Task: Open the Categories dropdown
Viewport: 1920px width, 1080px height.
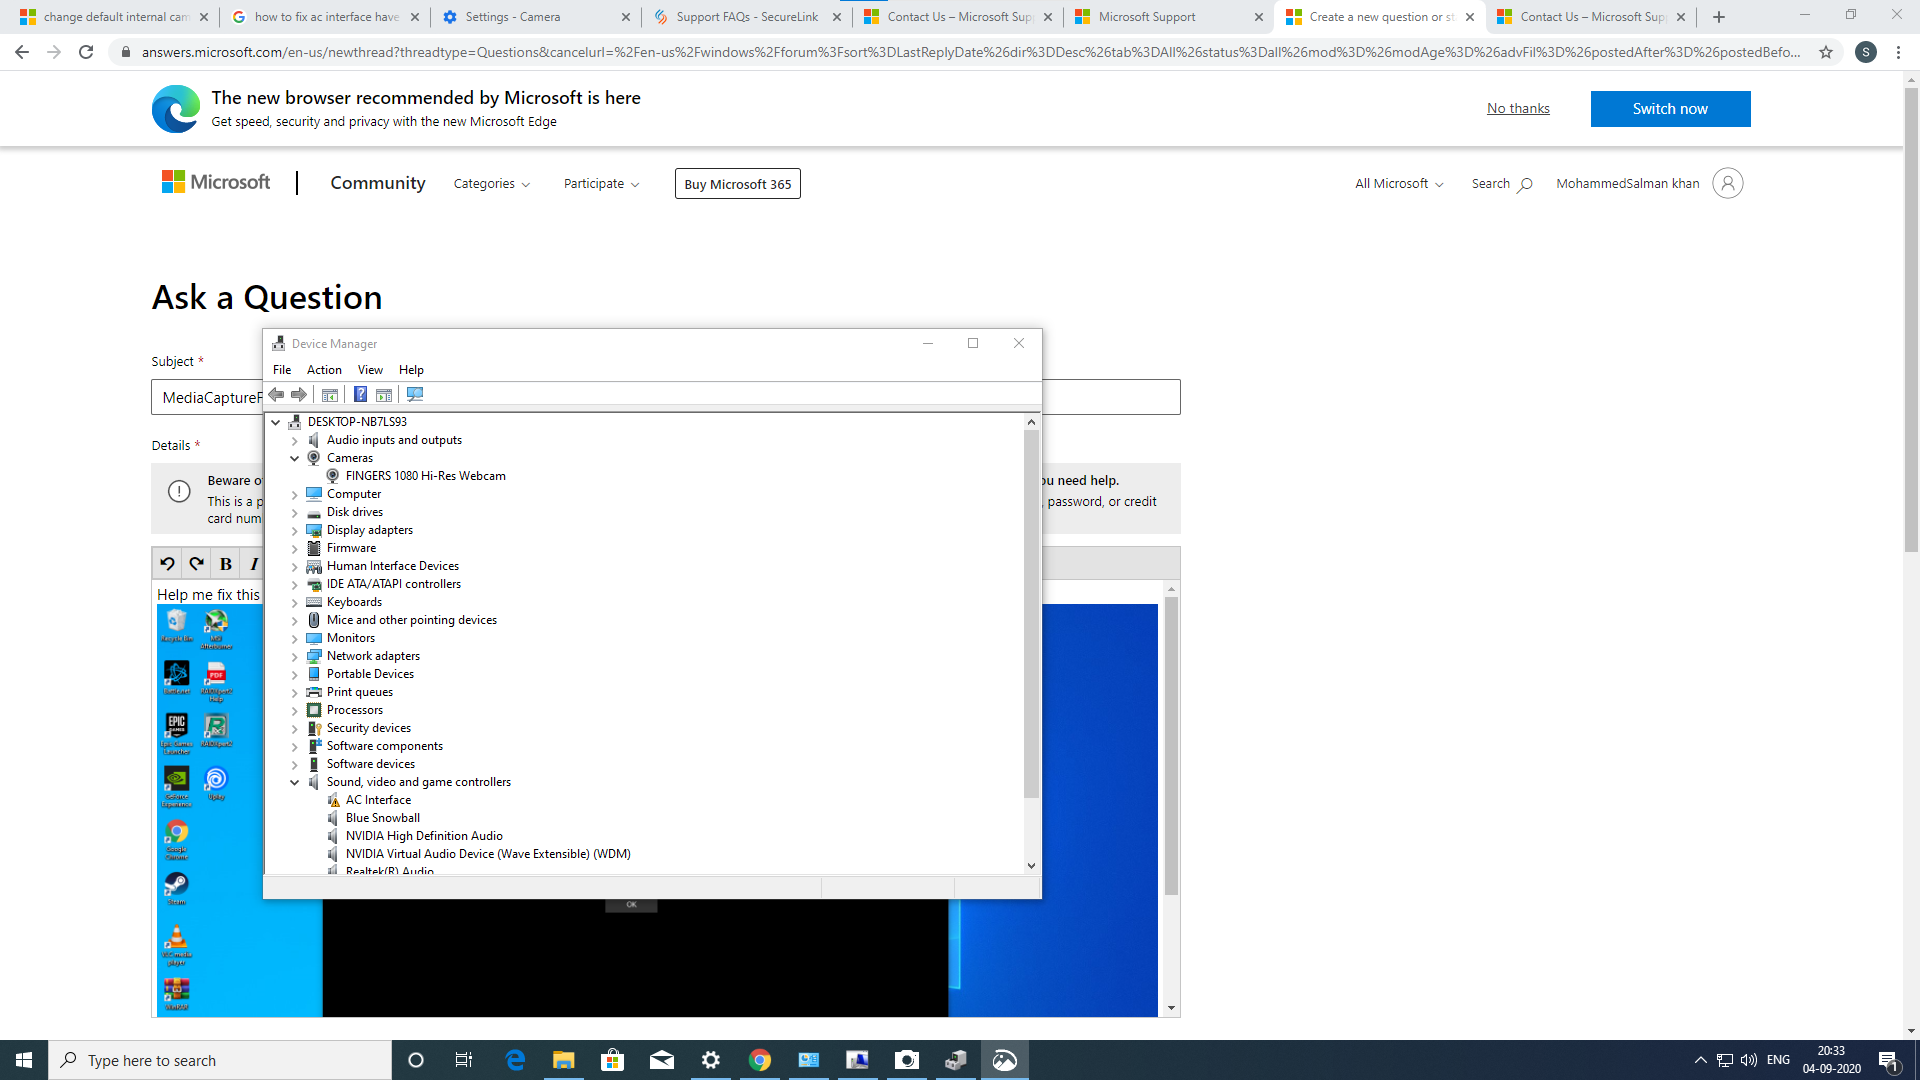Action: tap(491, 184)
